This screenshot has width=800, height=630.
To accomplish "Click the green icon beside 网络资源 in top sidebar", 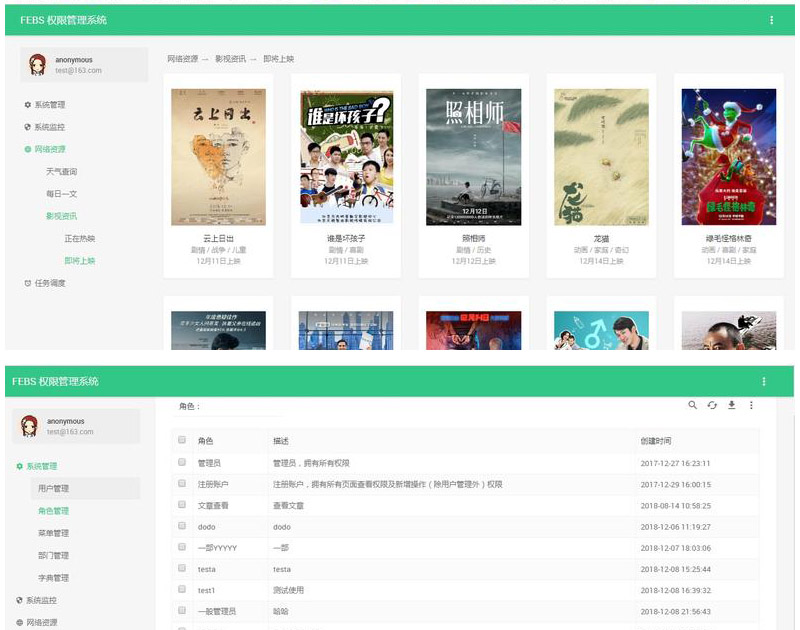I will pos(28,149).
